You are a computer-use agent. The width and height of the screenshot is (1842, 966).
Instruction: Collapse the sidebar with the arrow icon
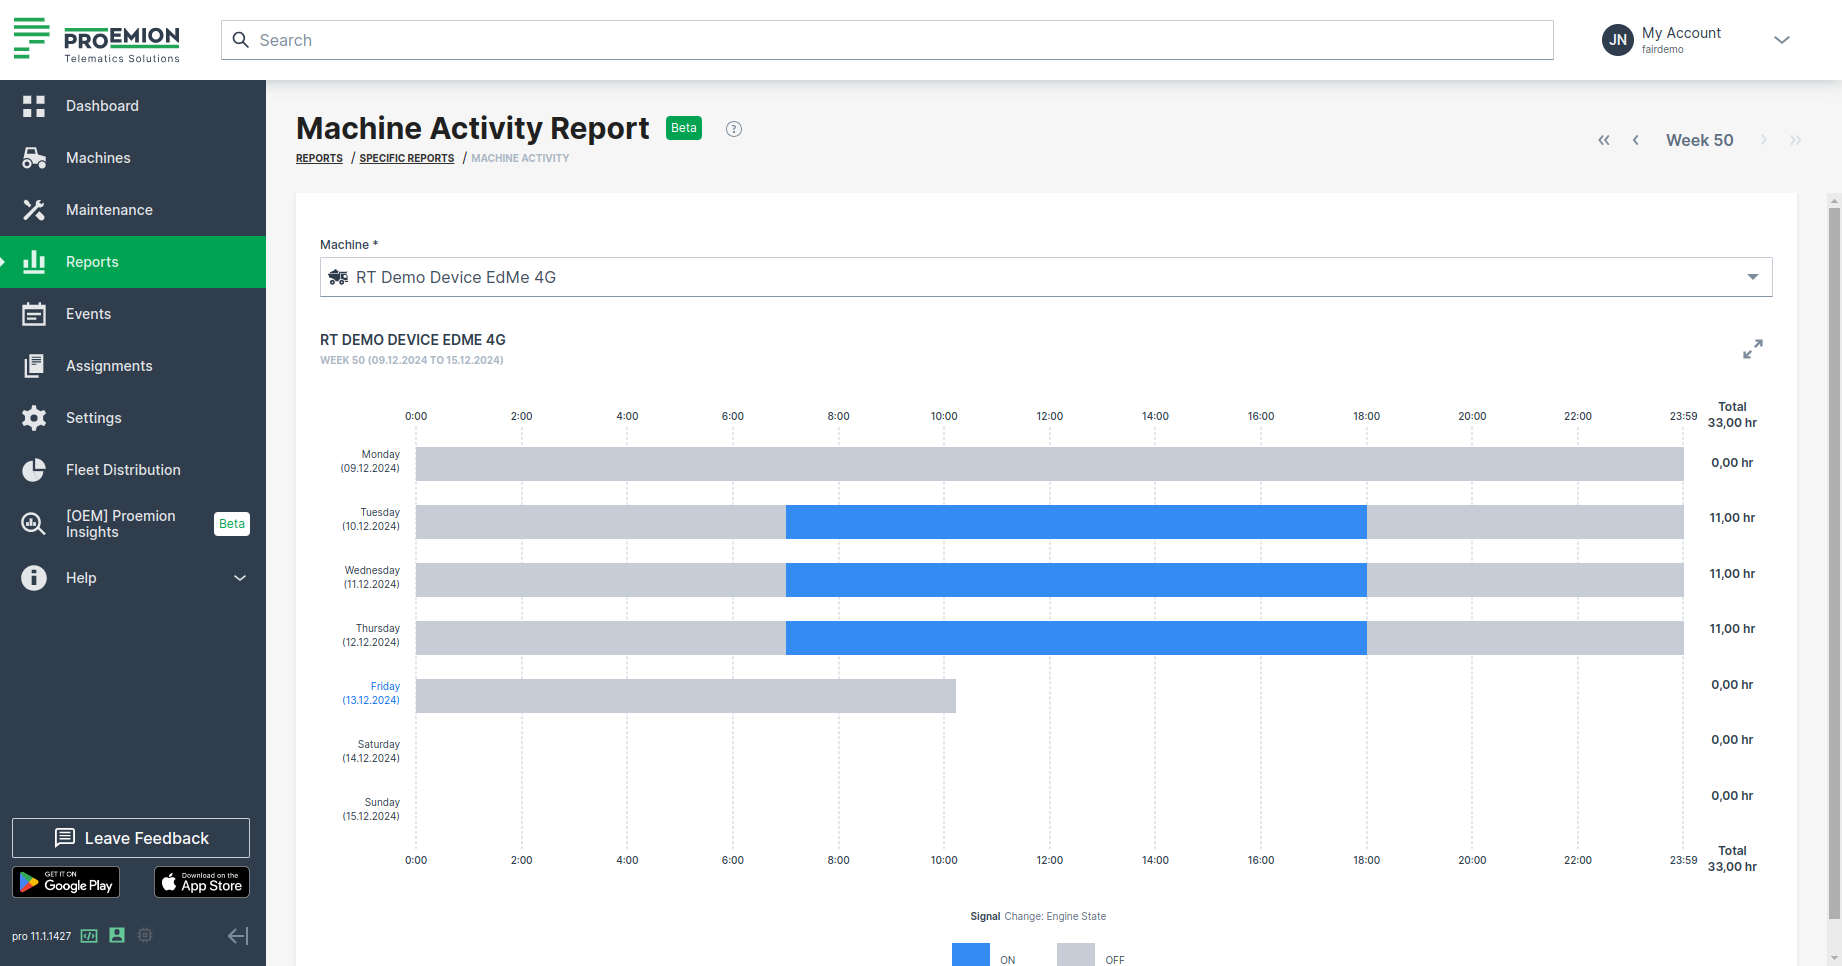[238, 936]
